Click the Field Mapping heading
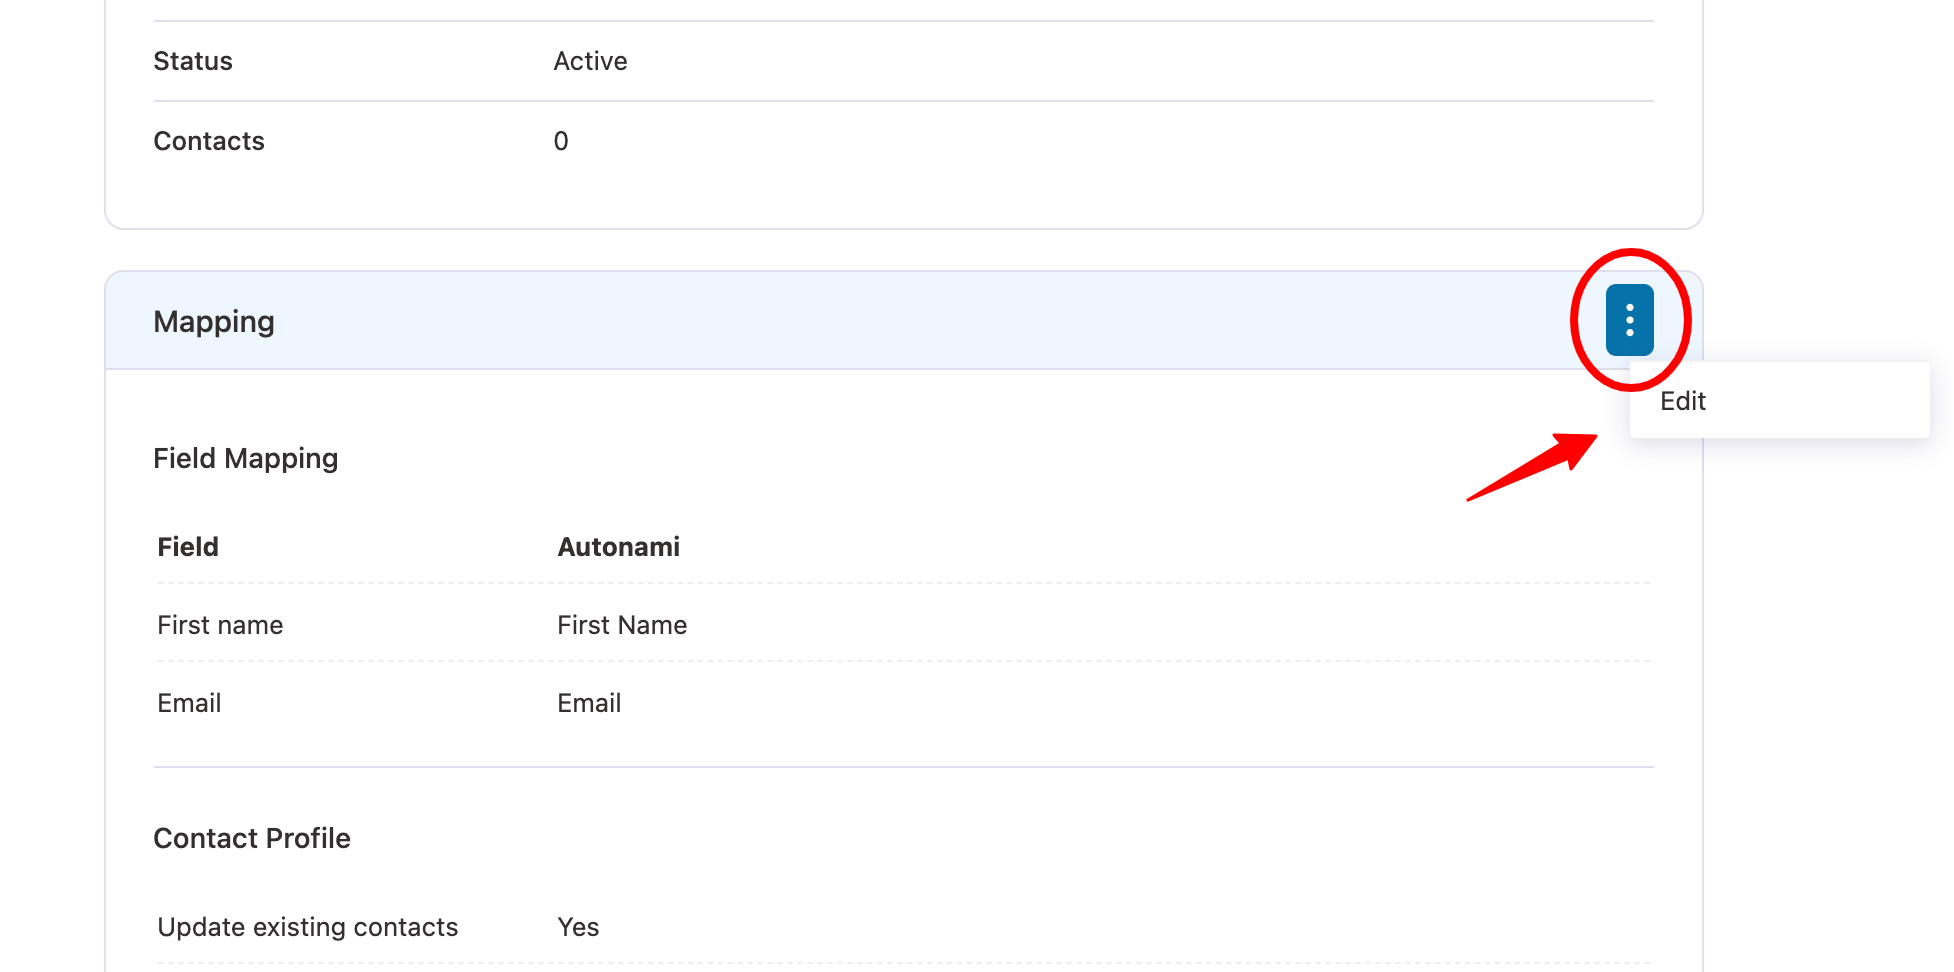The image size is (1954, 972). click(x=245, y=458)
